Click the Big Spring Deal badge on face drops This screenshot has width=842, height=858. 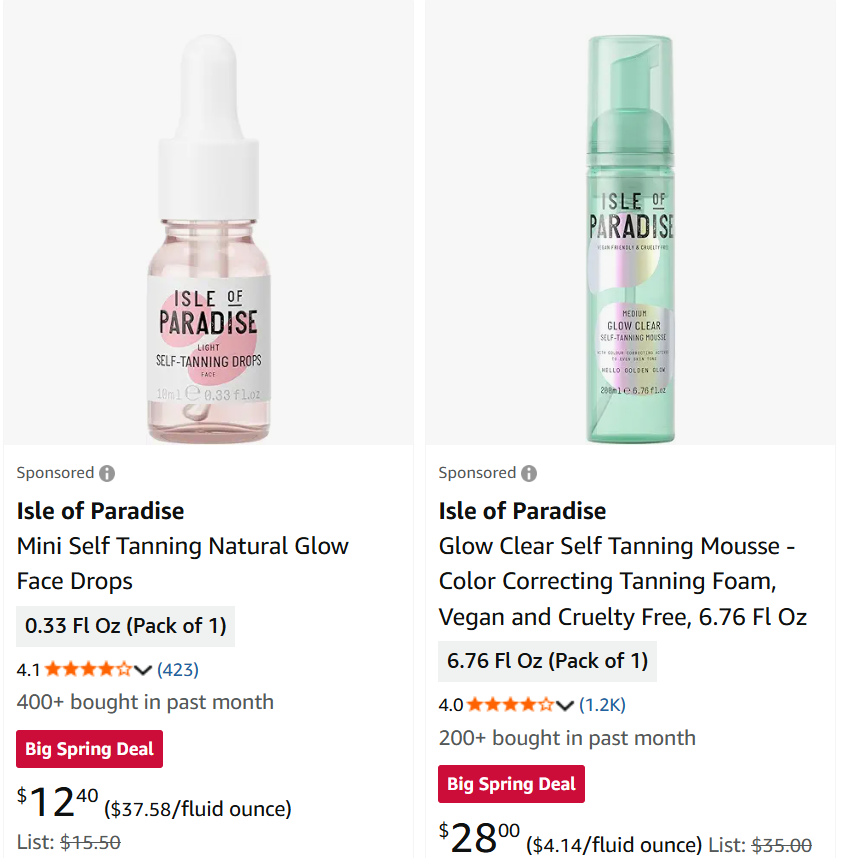[x=89, y=748]
